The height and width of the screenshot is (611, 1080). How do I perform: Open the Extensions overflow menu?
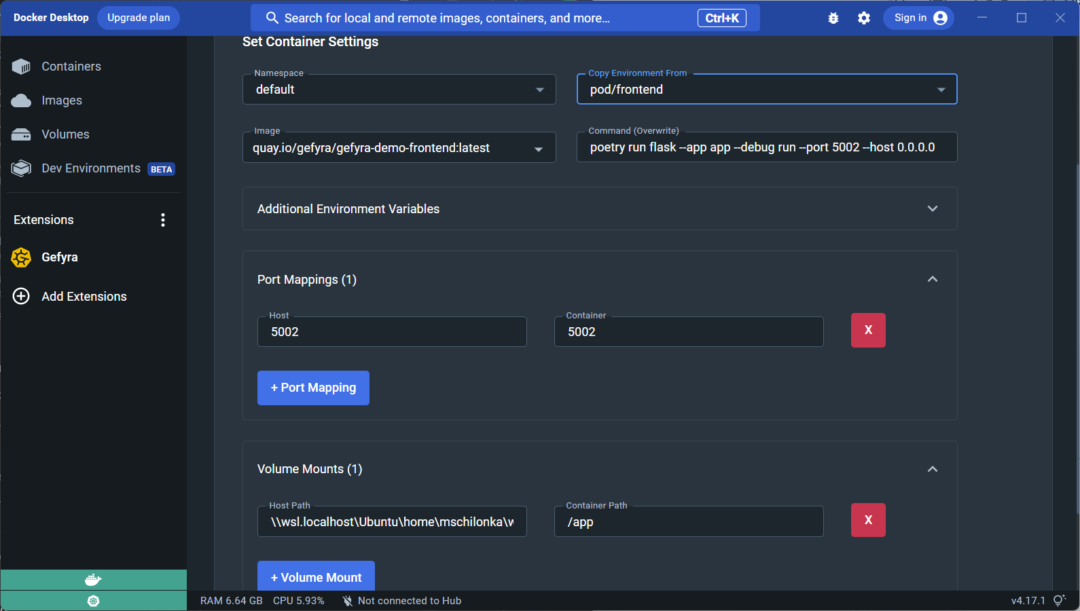tap(163, 219)
